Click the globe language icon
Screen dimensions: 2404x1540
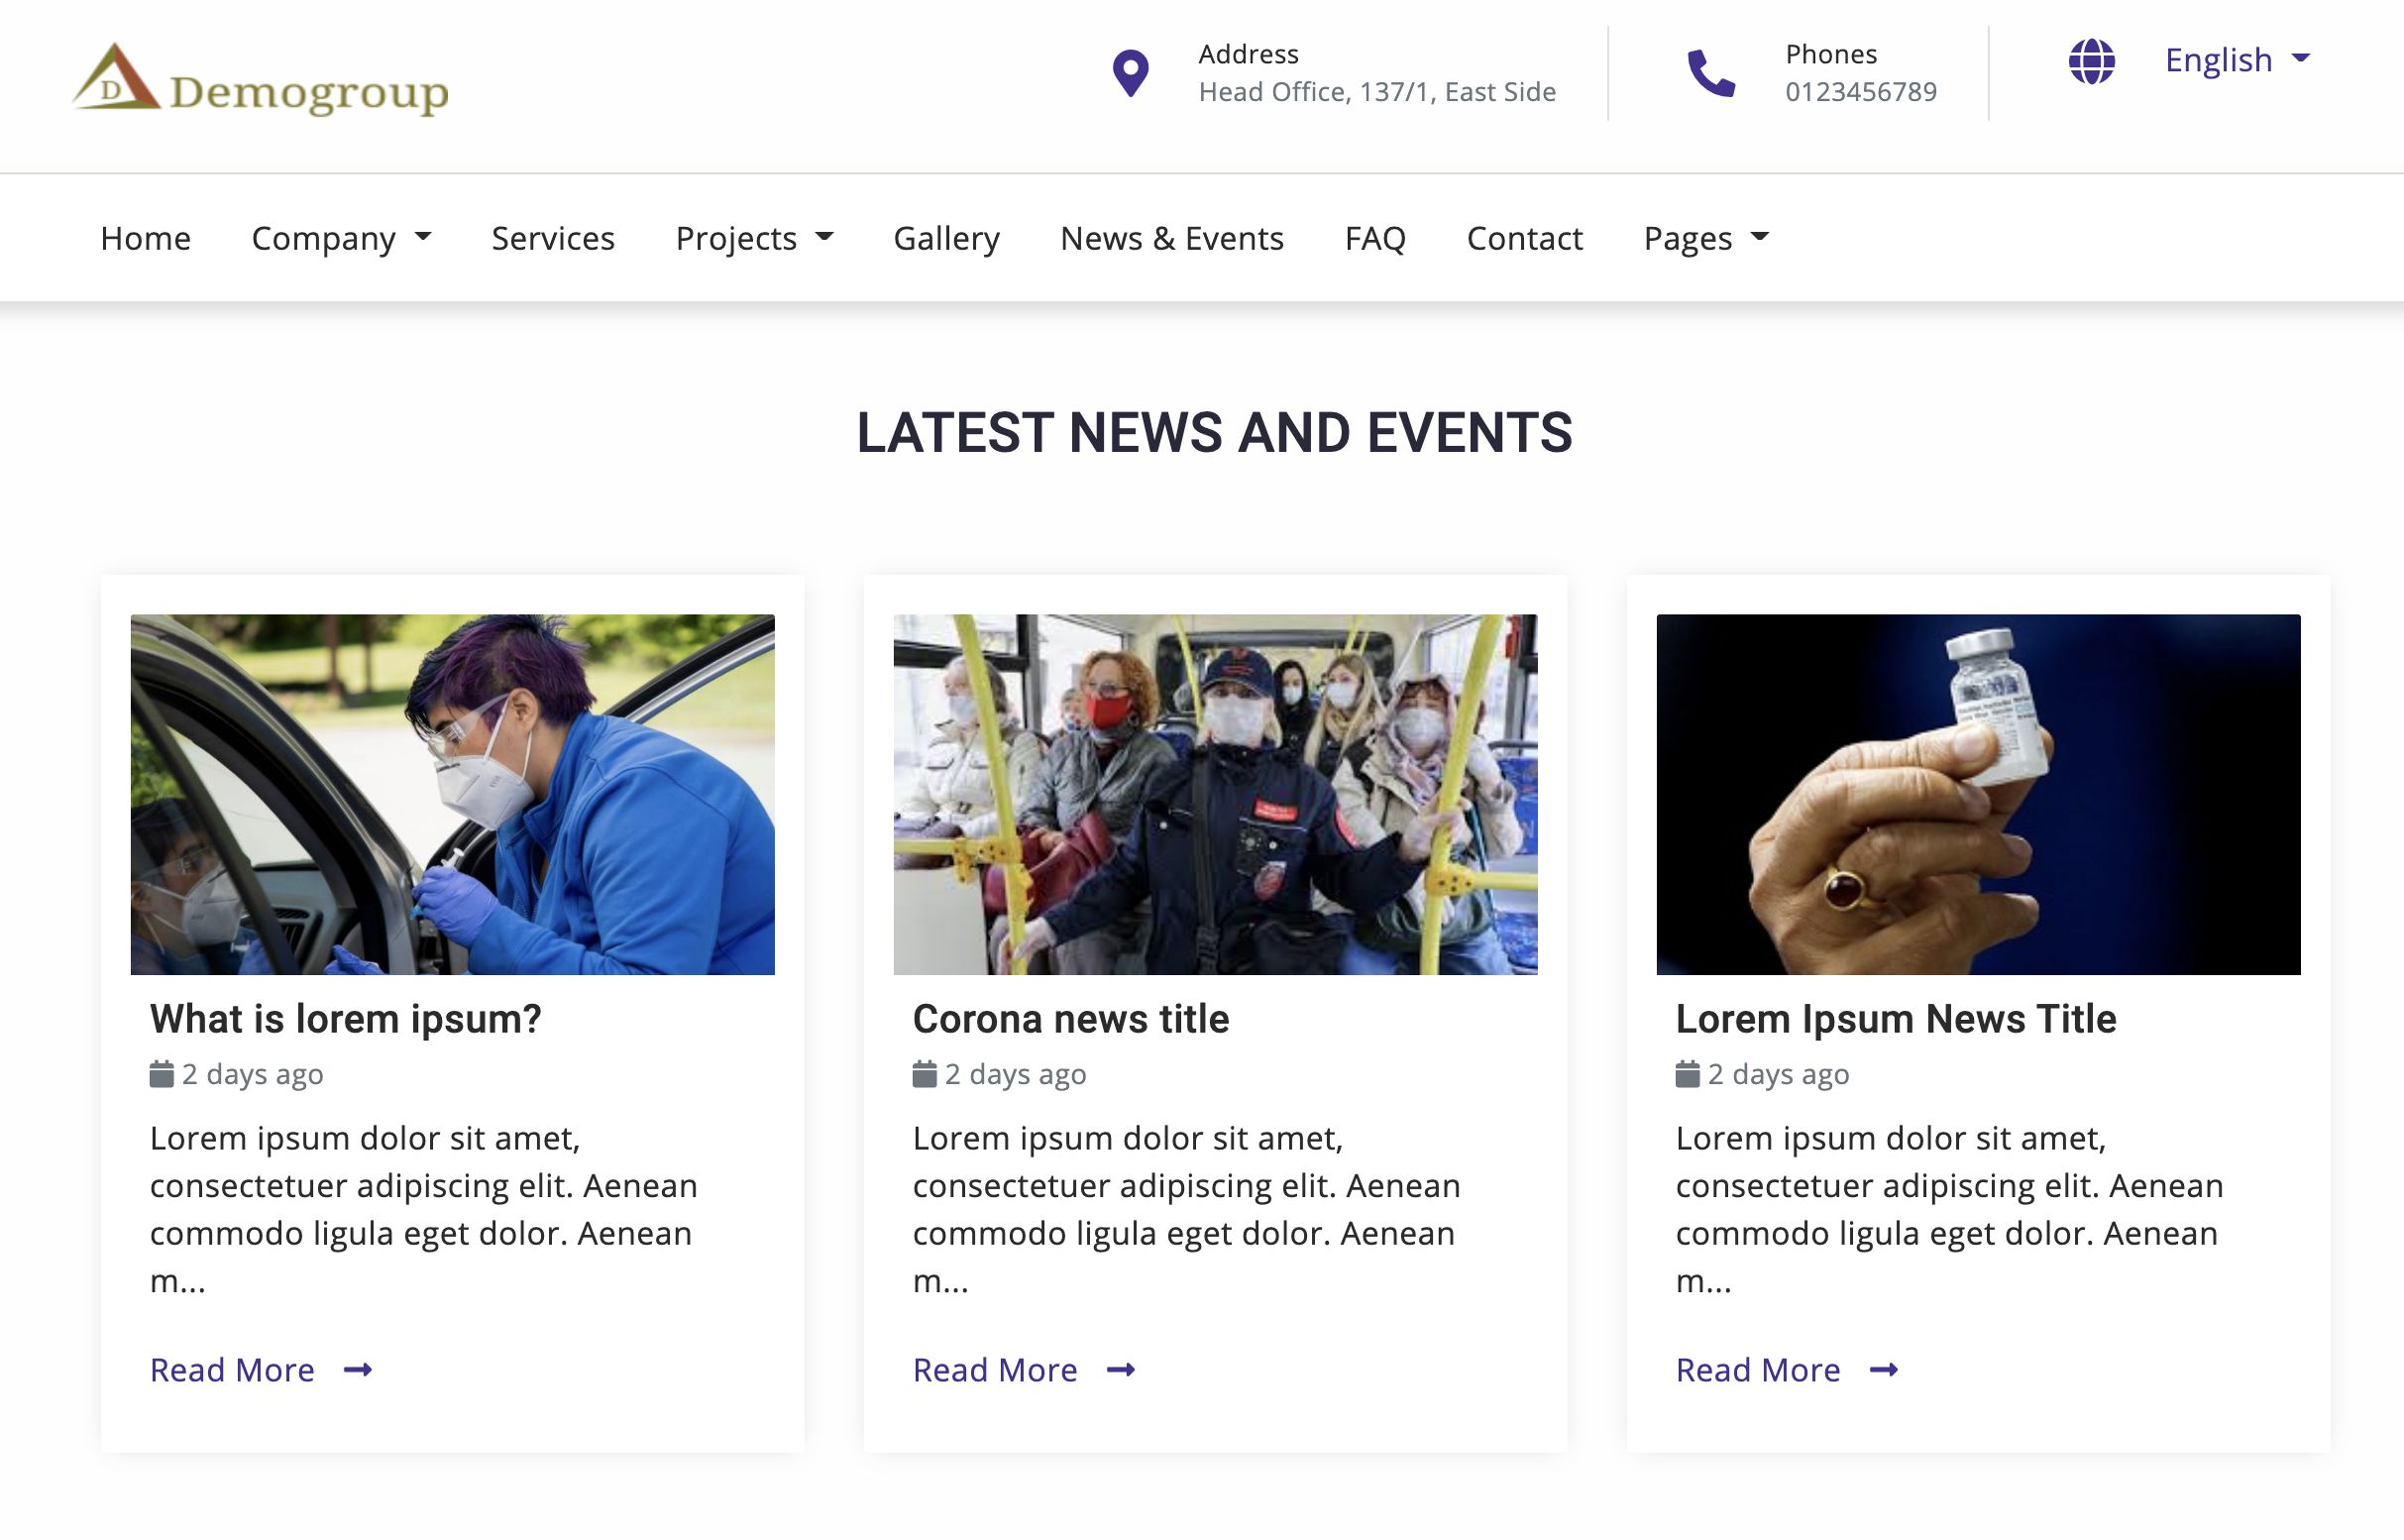[x=2091, y=61]
